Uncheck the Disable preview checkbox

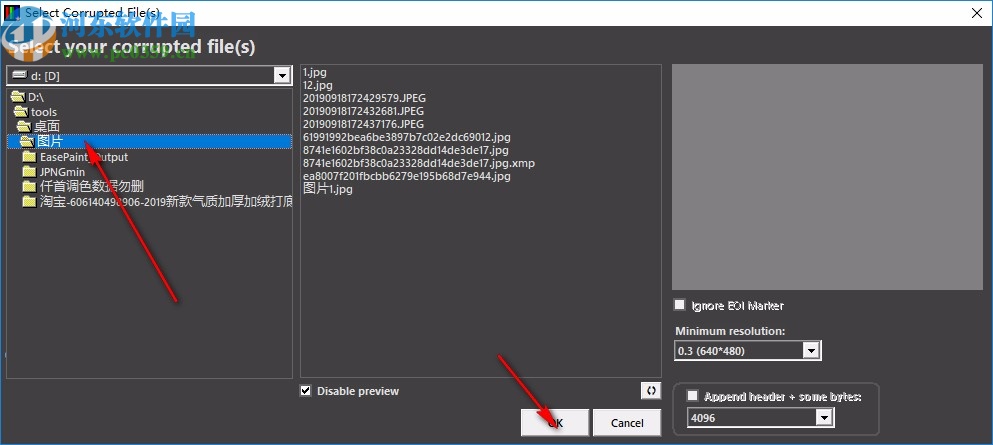[x=306, y=391]
